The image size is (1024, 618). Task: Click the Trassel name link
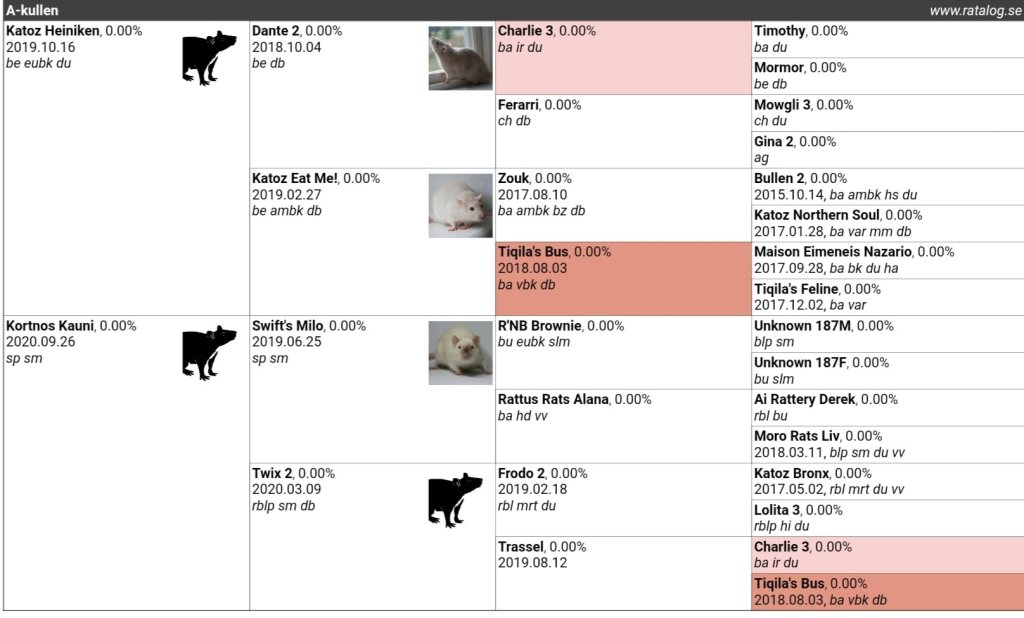click(x=520, y=547)
